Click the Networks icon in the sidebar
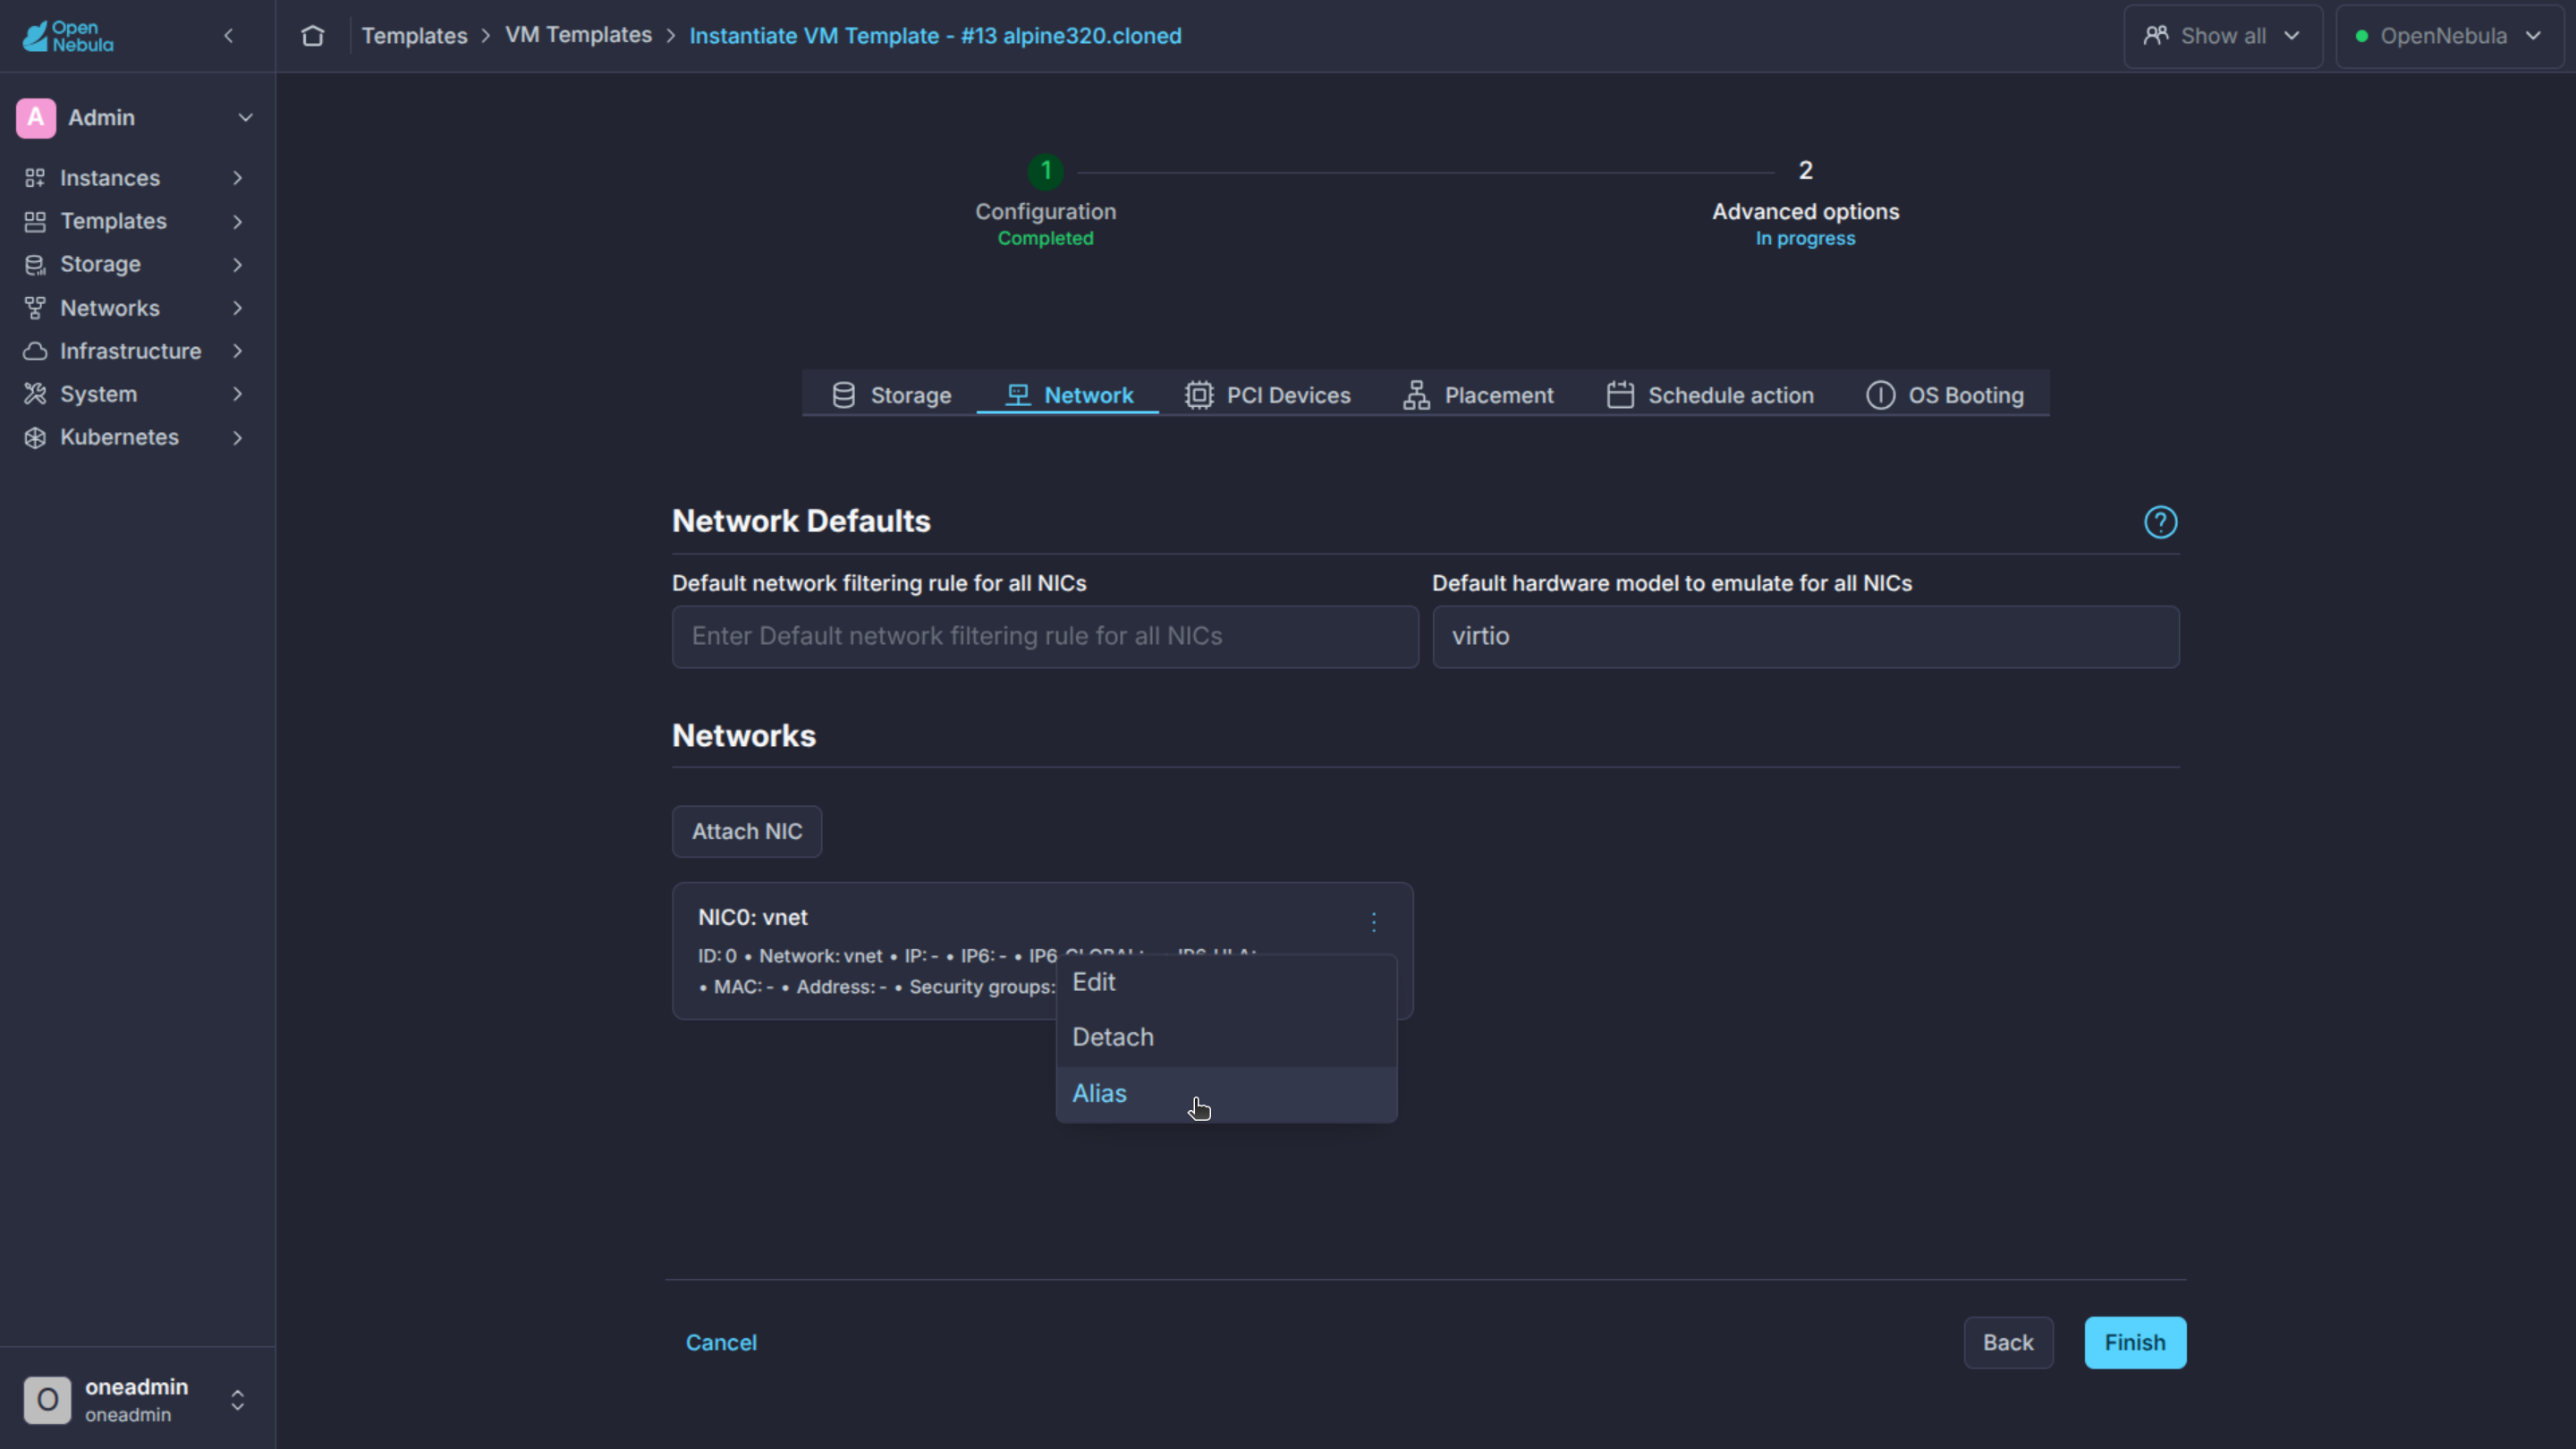2576x1449 pixels. pyautogui.click(x=35, y=308)
